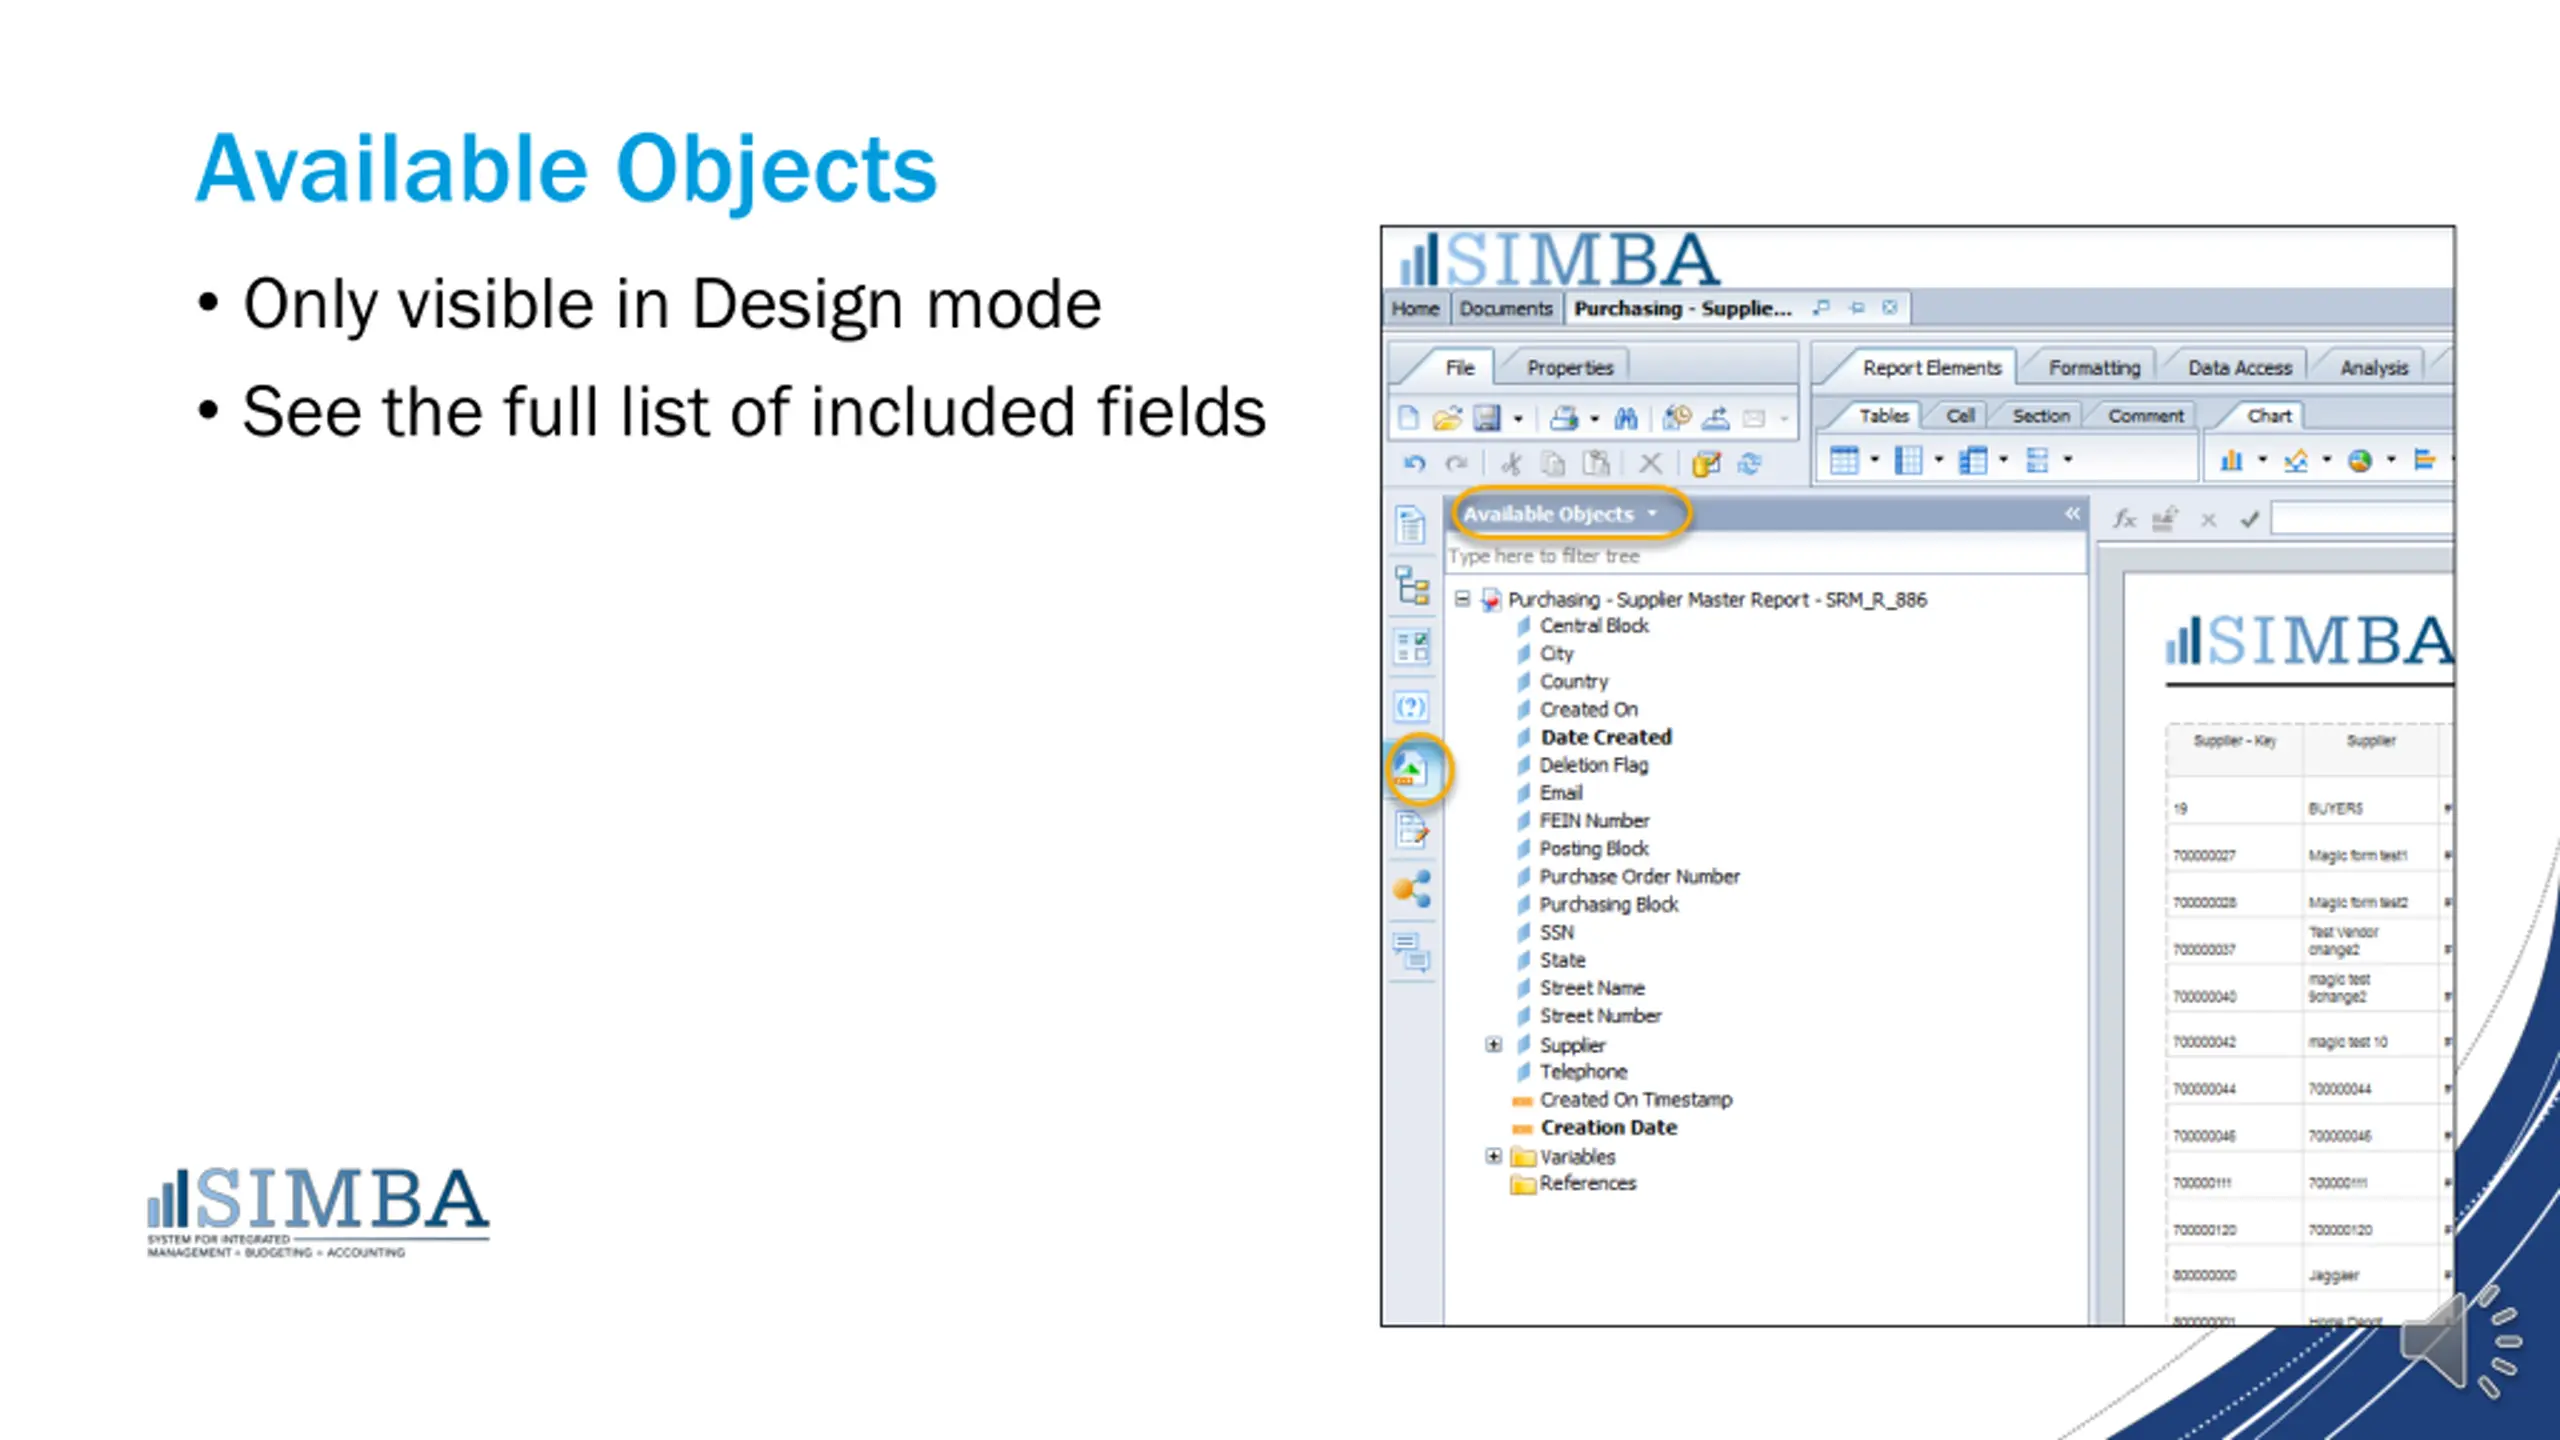2560x1440 pixels.
Task: Click the Export icon in the File toolbar
Action: [1717, 418]
